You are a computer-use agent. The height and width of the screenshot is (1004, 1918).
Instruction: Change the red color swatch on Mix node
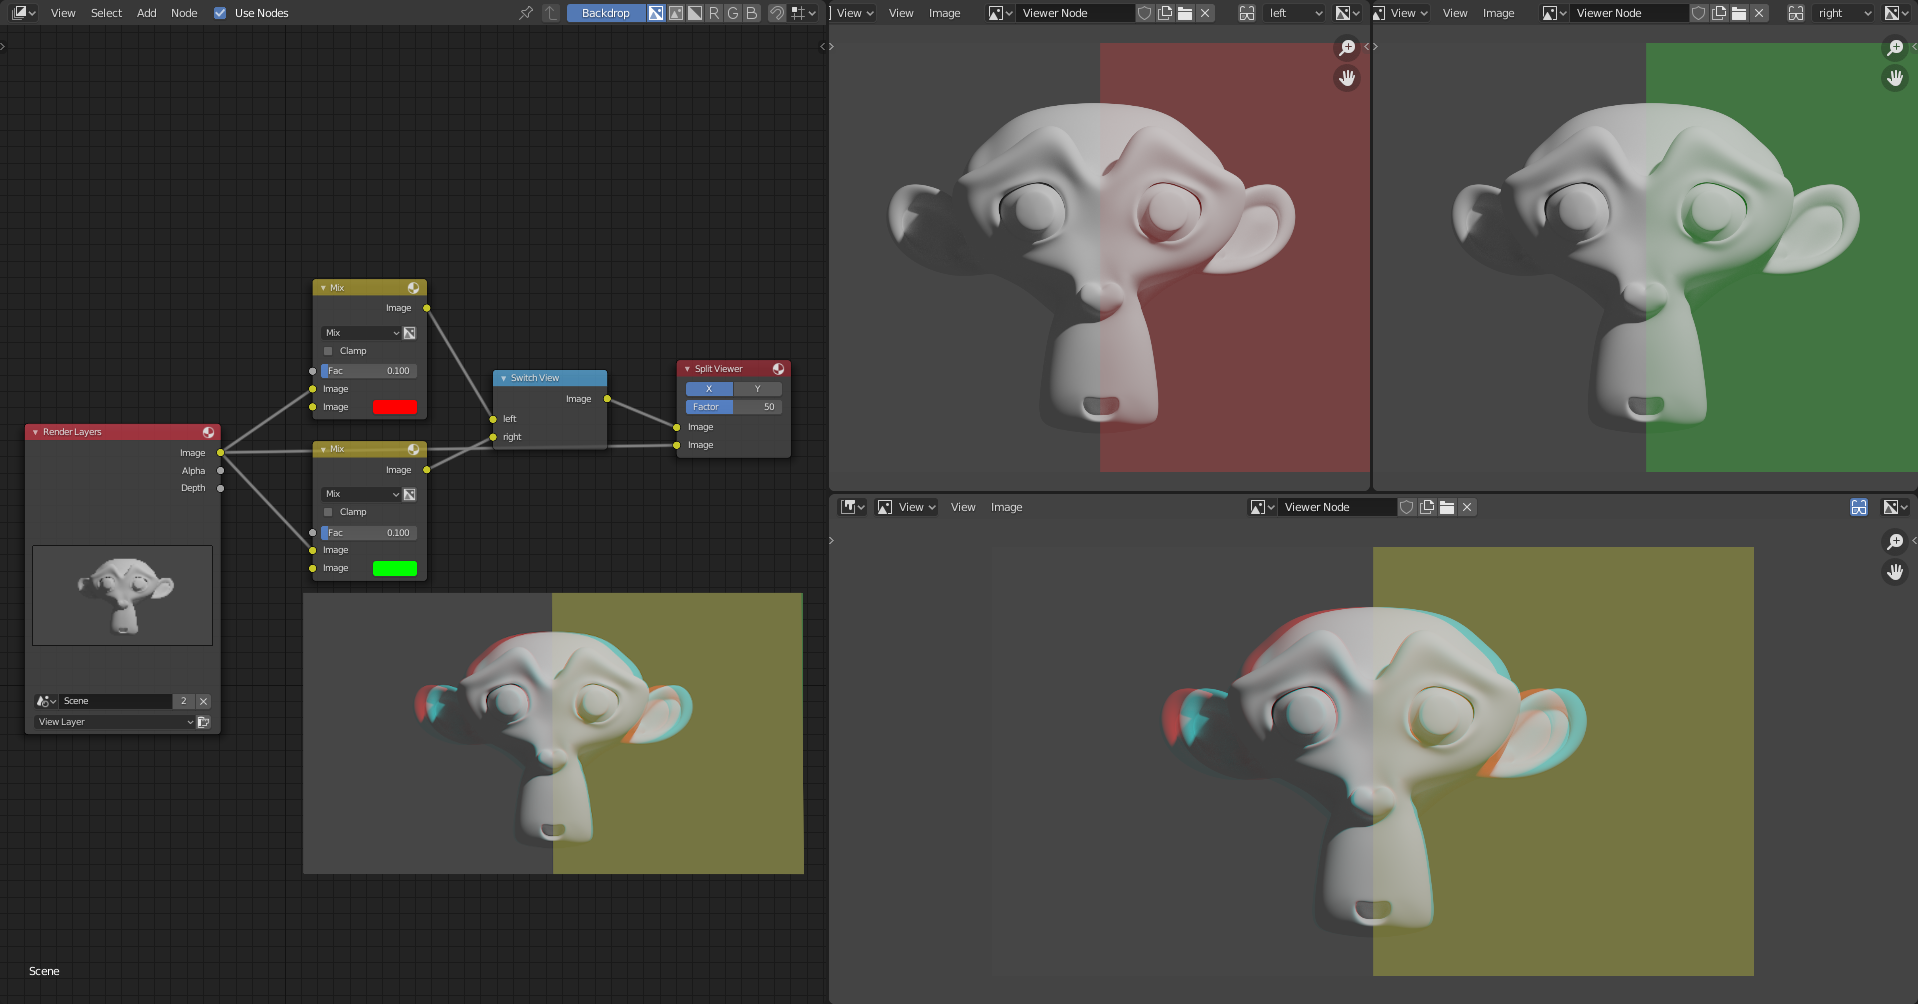click(x=395, y=406)
